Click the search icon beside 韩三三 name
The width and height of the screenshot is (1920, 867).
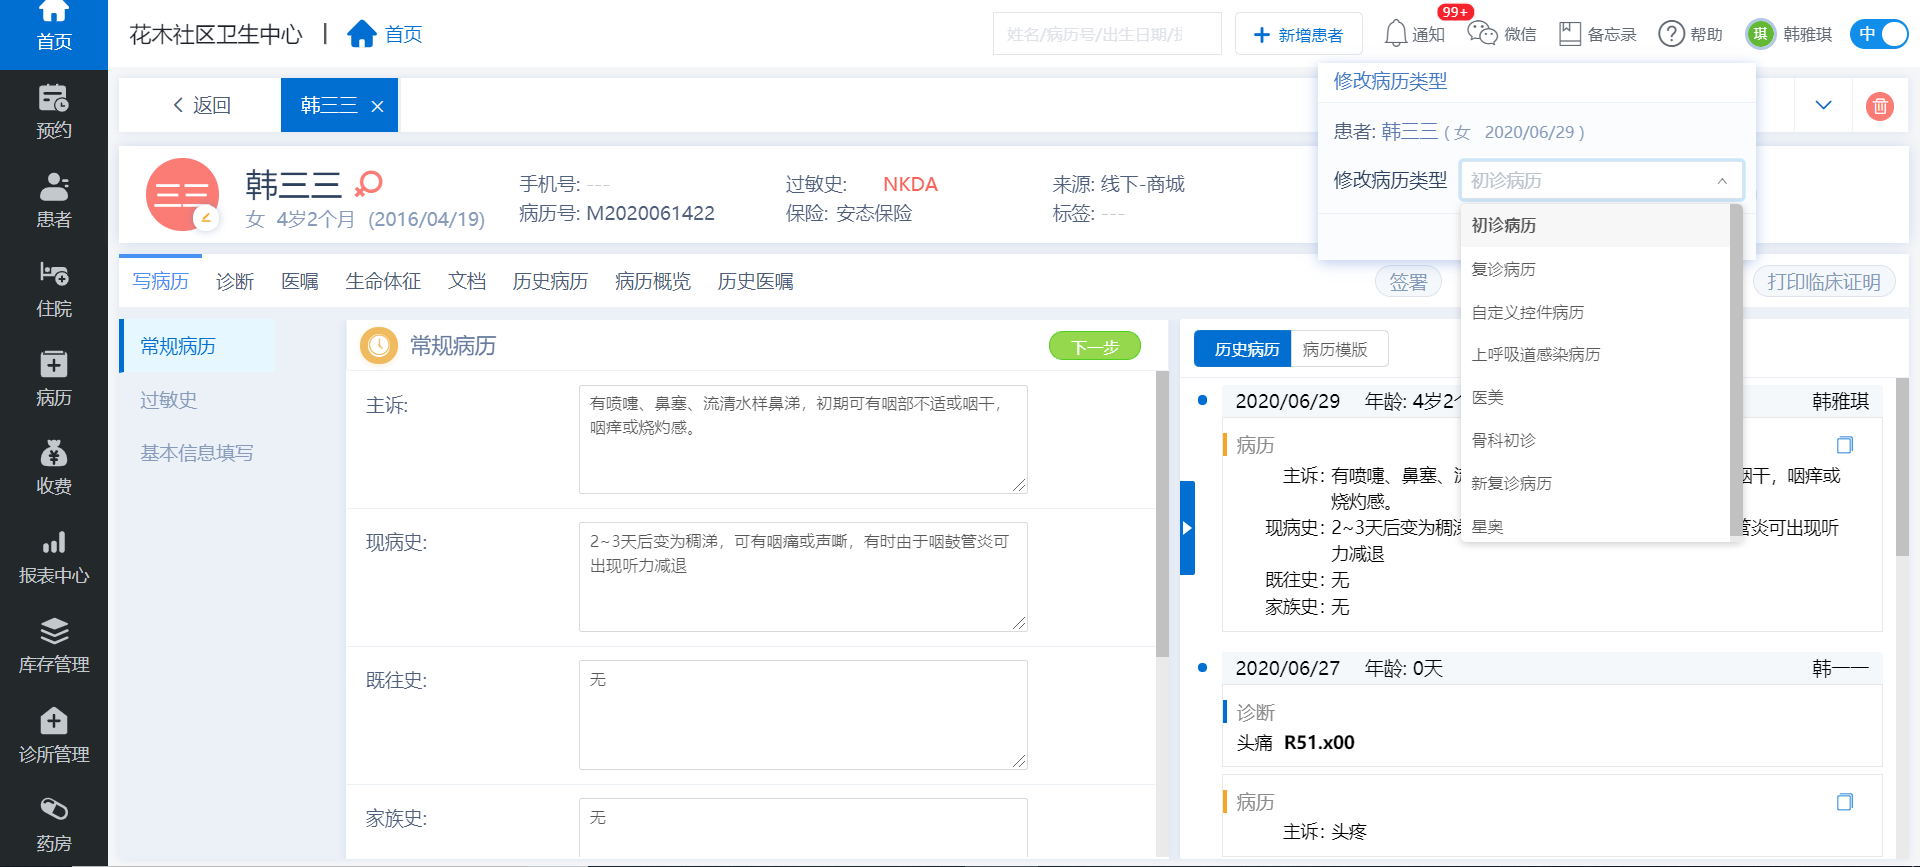point(369,183)
